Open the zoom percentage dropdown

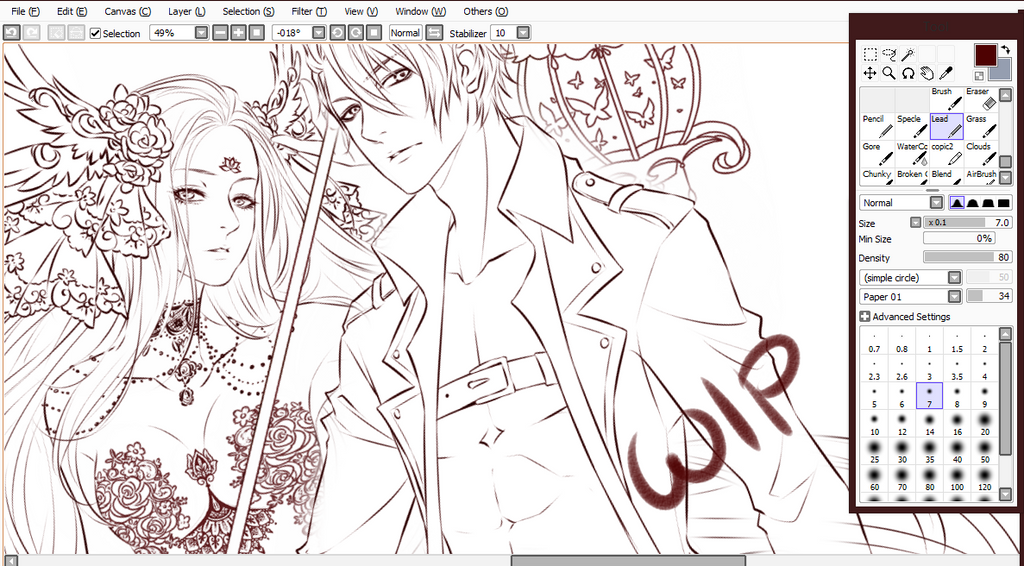pos(202,33)
